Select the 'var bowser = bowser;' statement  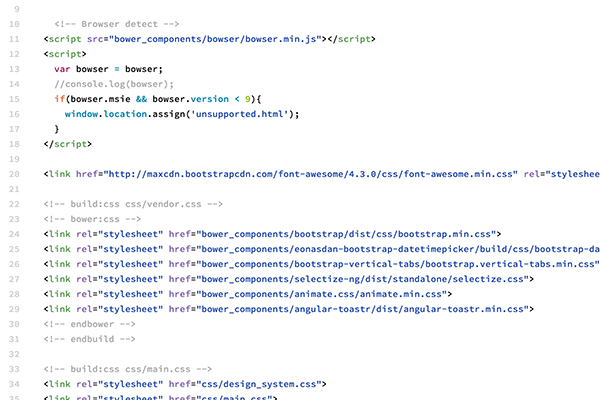point(108,69)
